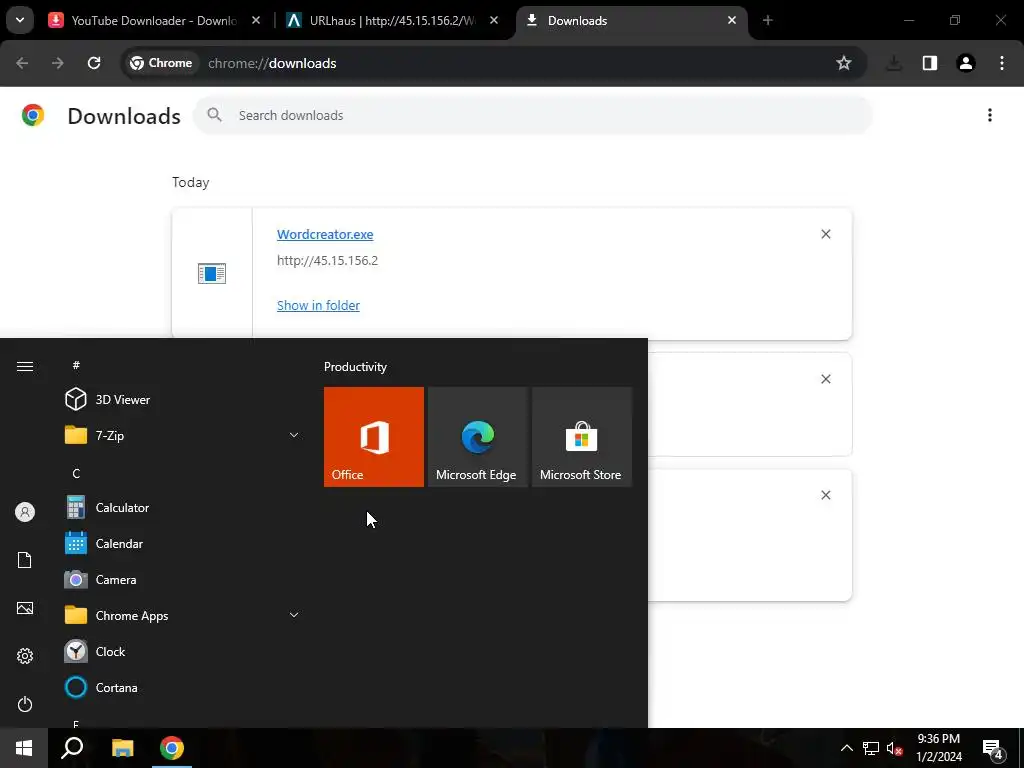Click the muted volume tray icon
This screenshot has width=1024, height=768.
coord(895,748)
